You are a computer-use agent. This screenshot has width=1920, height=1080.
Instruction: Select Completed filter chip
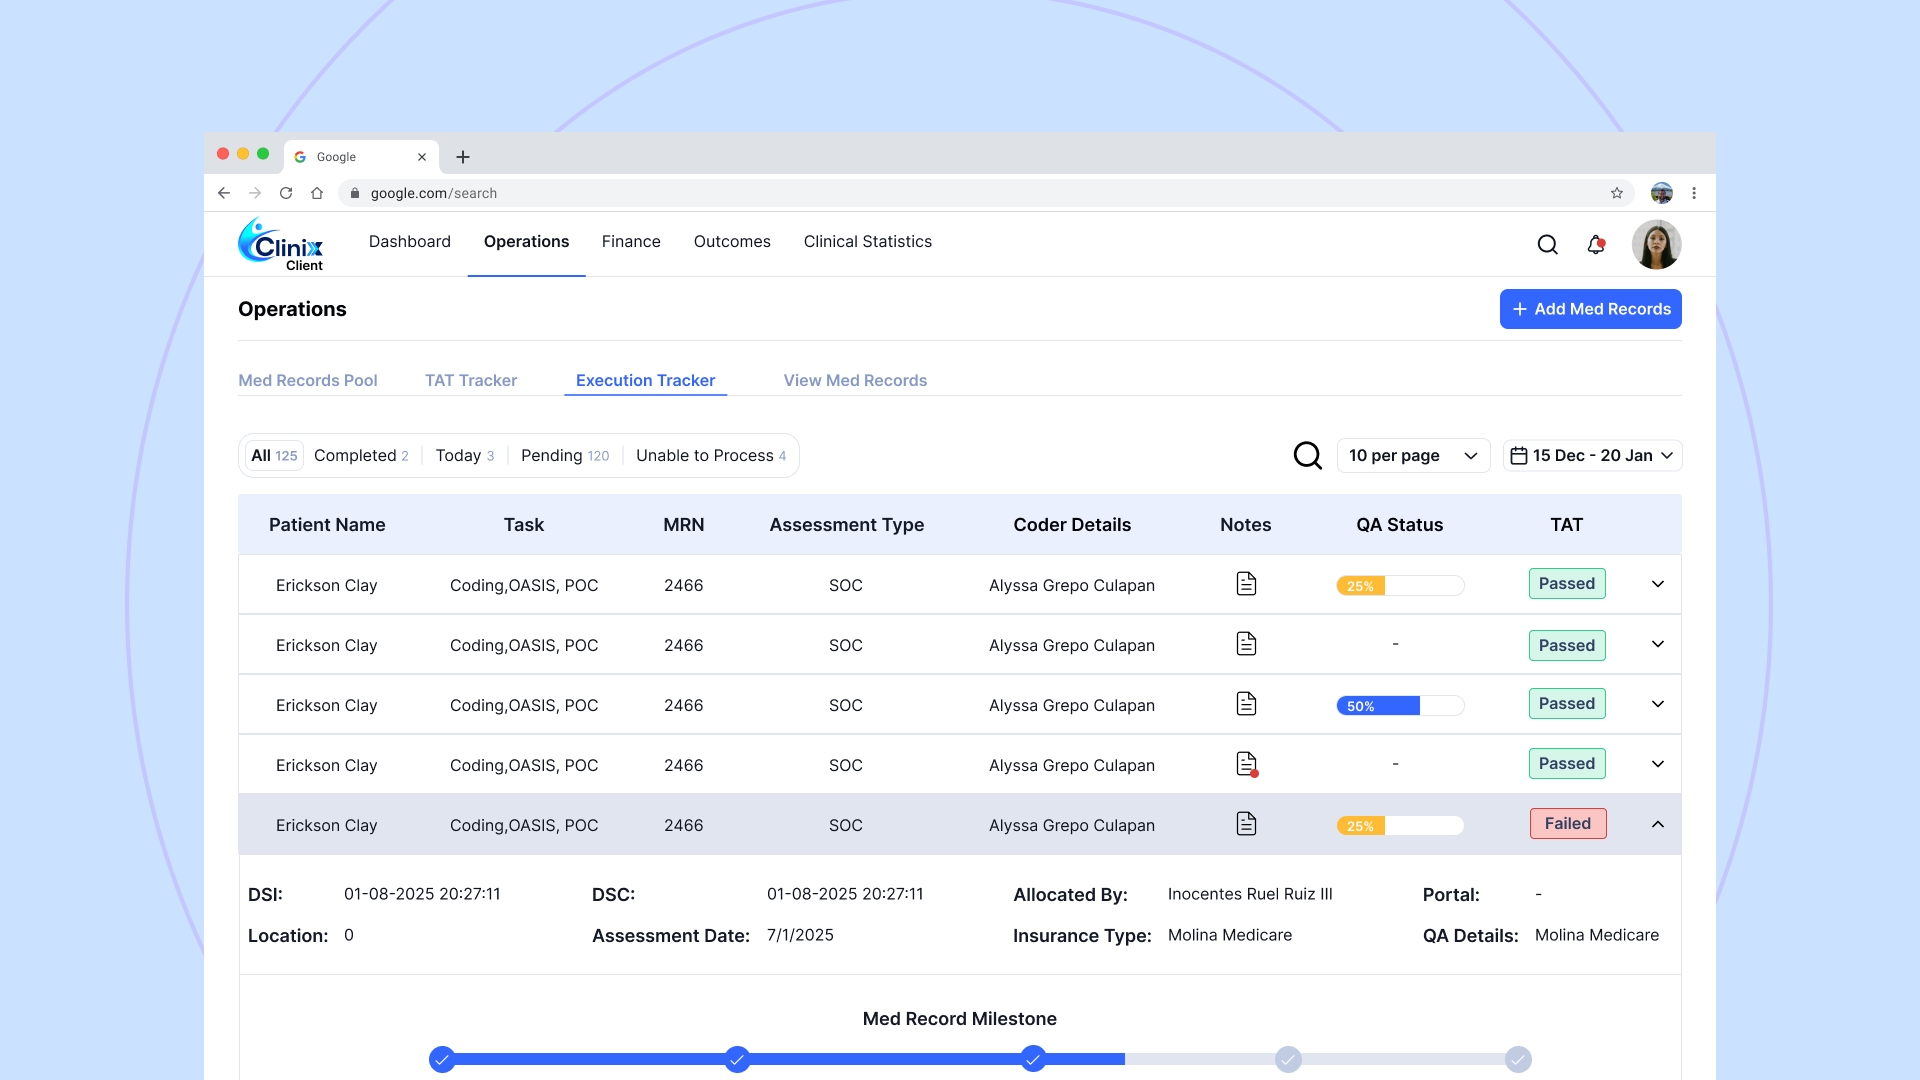[x=361, y=456]
